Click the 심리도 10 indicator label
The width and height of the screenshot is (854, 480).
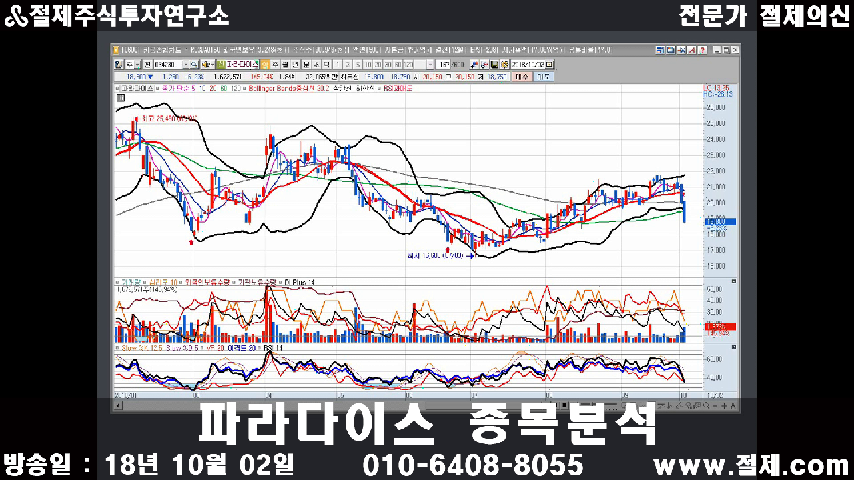pyautogui.click(x=163, y=282)
